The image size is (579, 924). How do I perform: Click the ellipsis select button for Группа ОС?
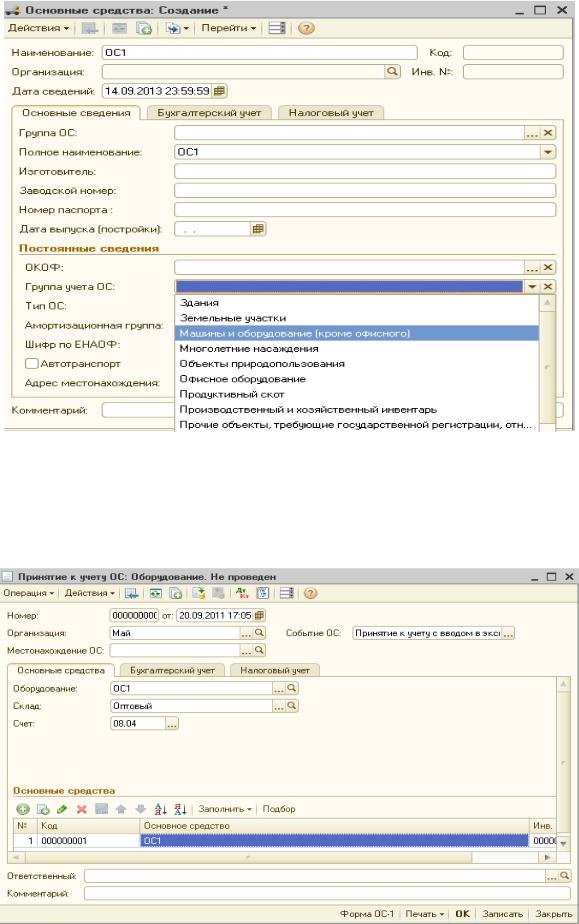(x=532, y=133)
